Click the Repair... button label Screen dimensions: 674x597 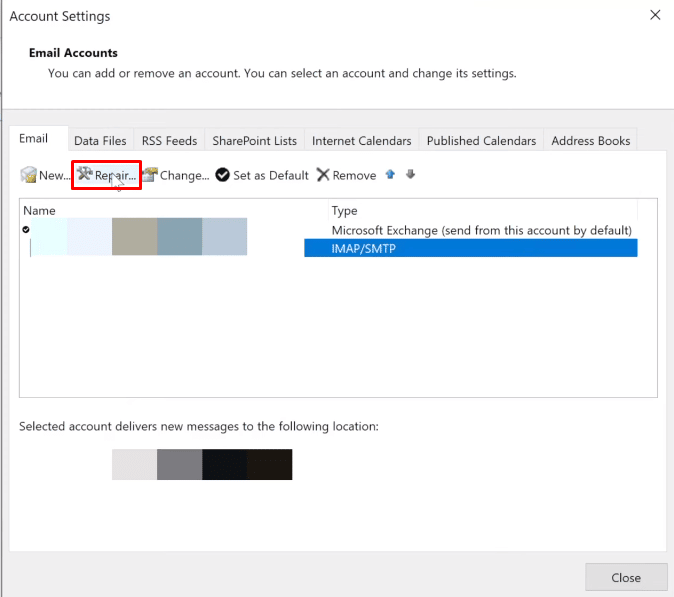pos(115,175)
